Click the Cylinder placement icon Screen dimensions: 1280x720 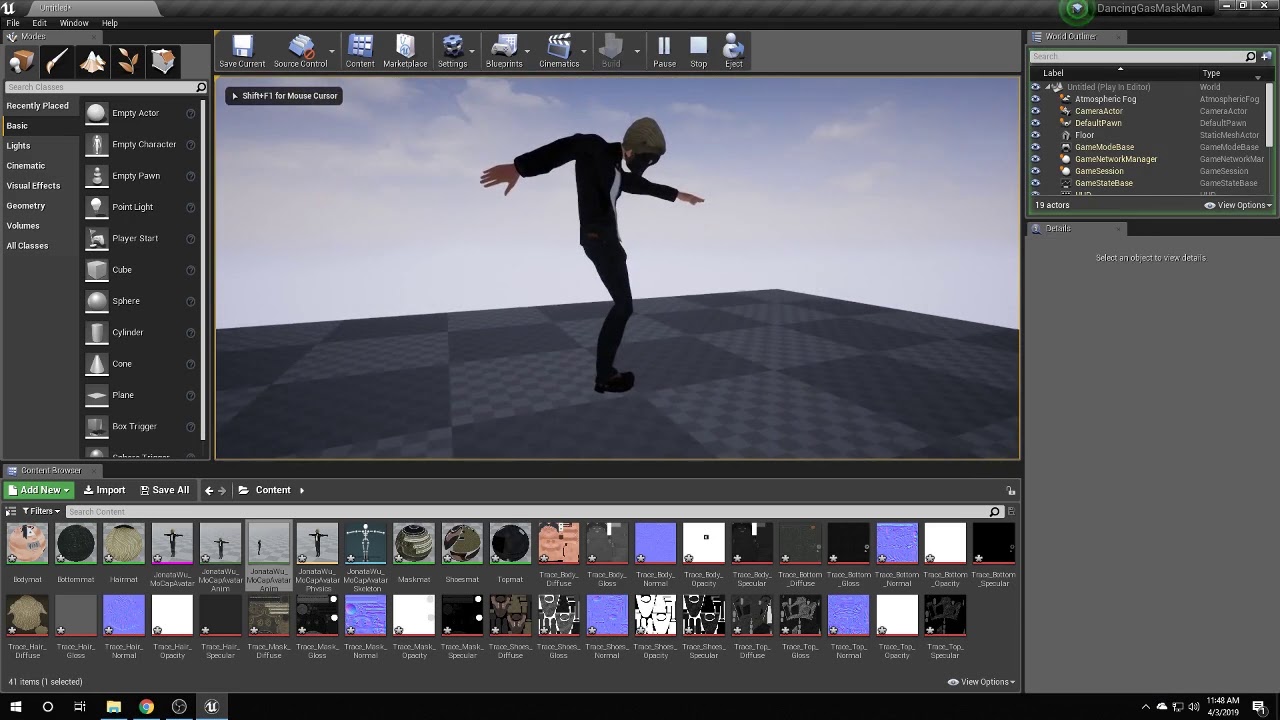coord(96,332)
